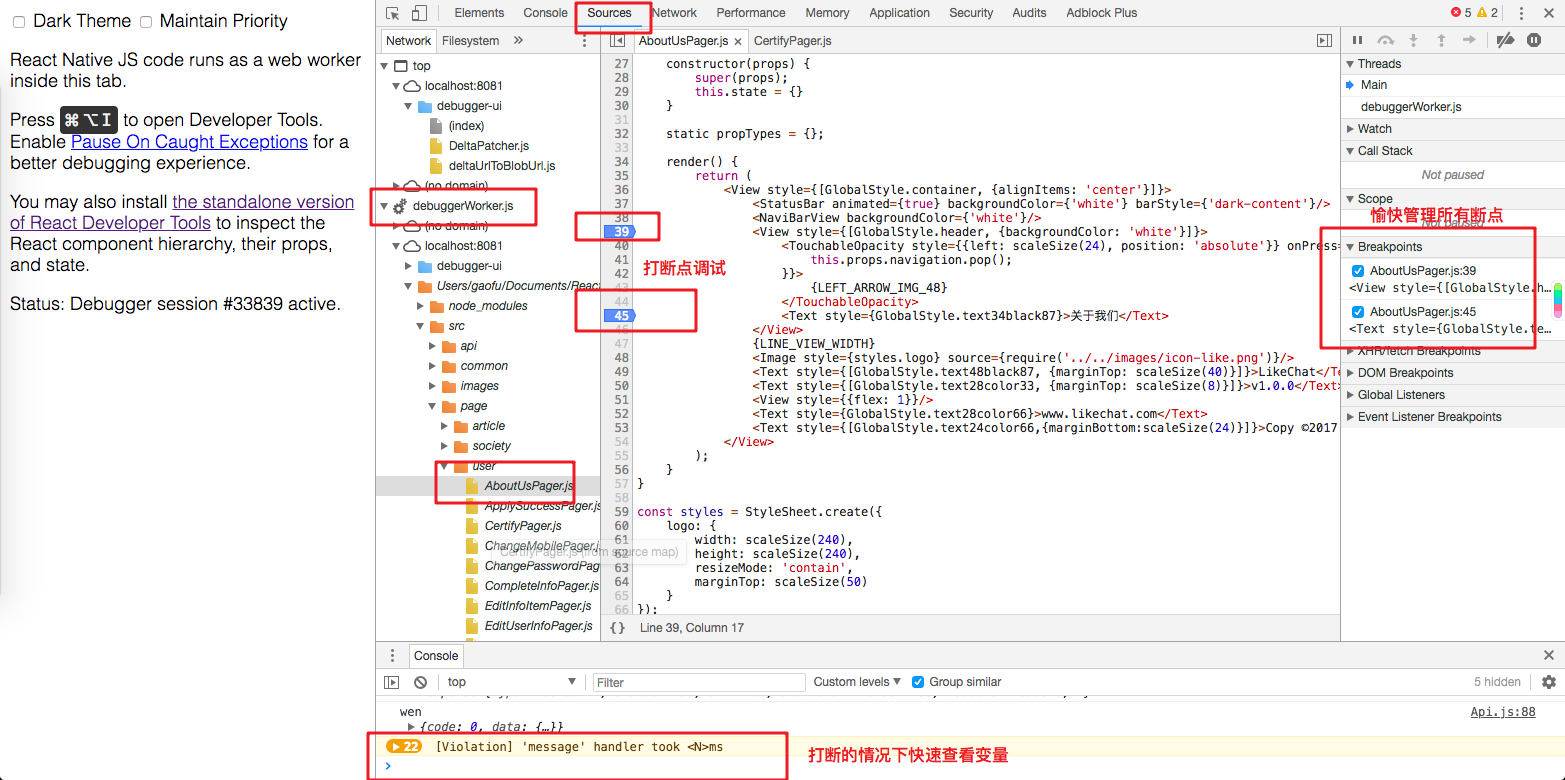Deactivate all breakpoints

(1505, 40)
